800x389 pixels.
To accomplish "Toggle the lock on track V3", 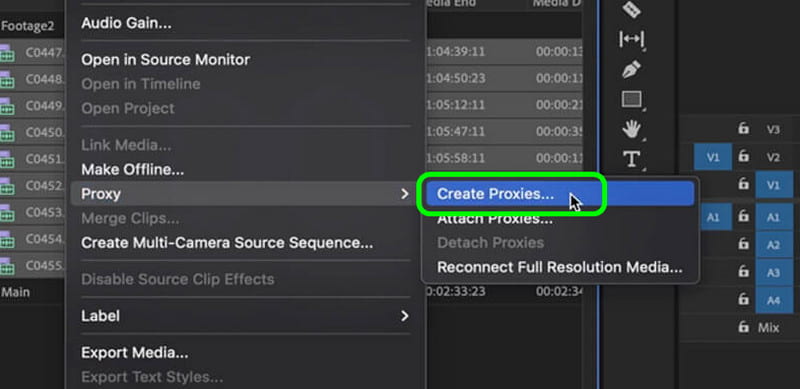I will tap(743, 129).
